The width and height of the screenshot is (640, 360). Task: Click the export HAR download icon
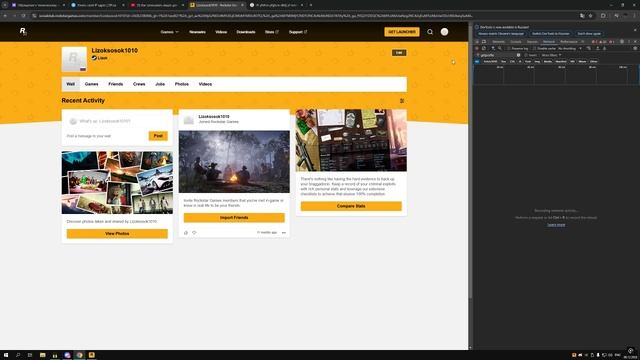(604, 49)
